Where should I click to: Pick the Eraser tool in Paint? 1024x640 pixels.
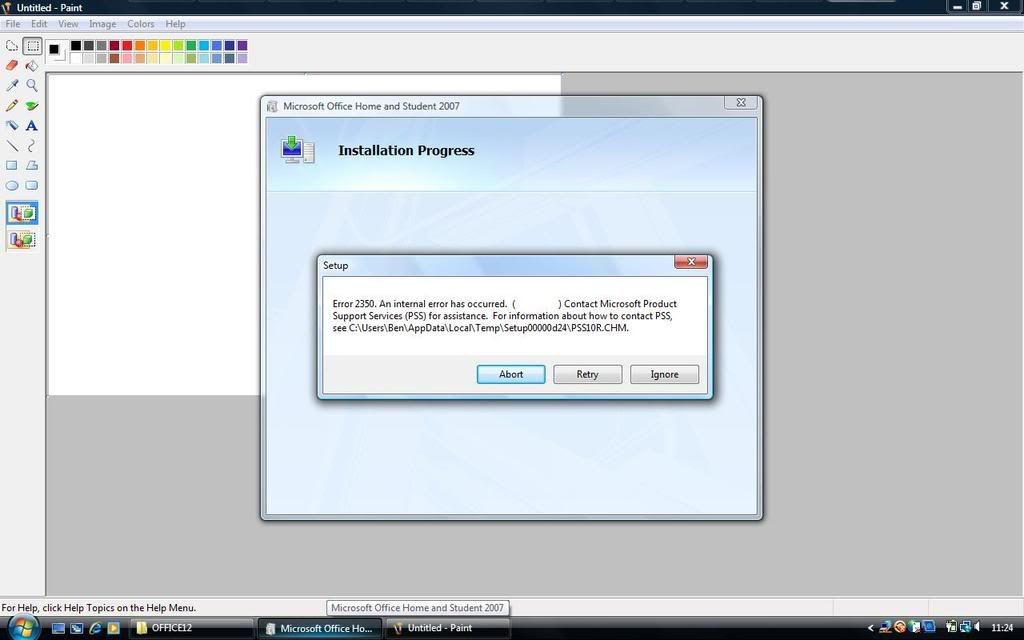coord(12,65)
